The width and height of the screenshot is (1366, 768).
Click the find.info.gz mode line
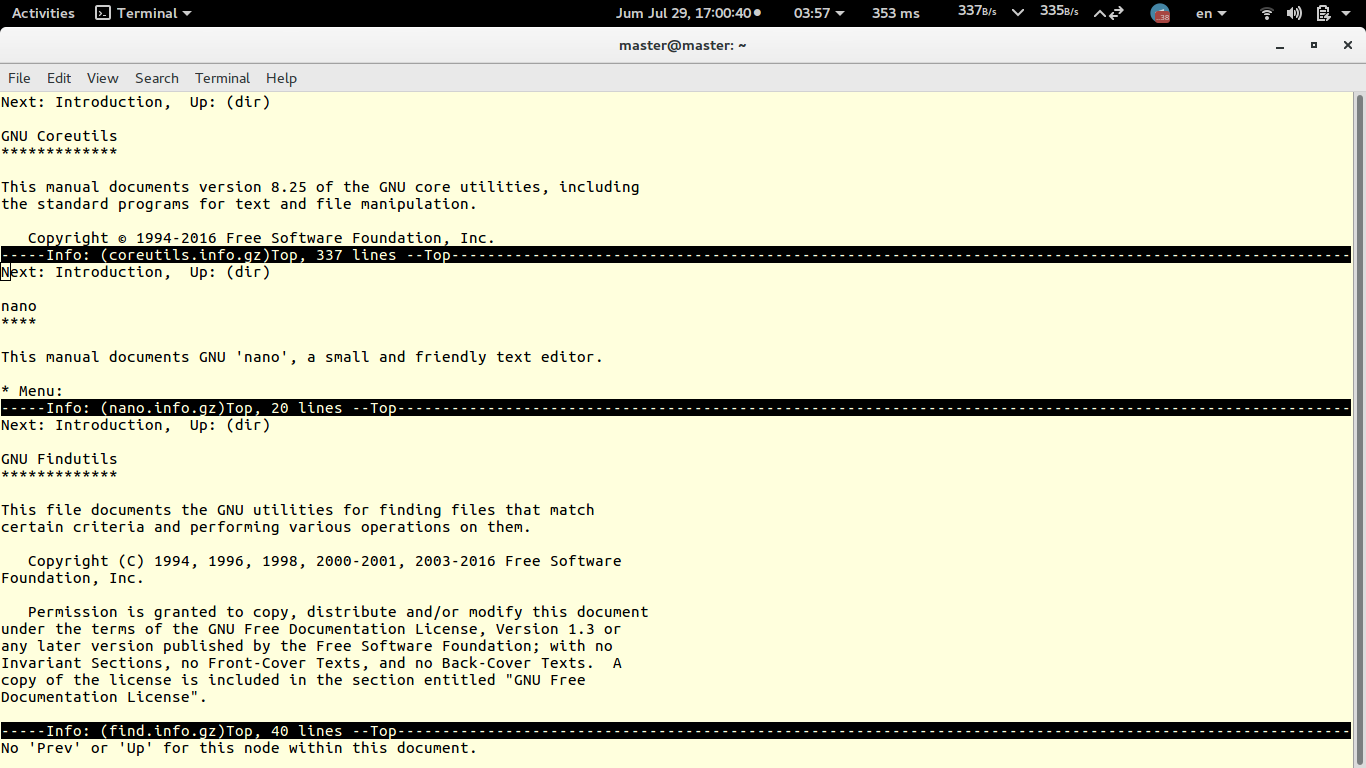pos(675,731)
